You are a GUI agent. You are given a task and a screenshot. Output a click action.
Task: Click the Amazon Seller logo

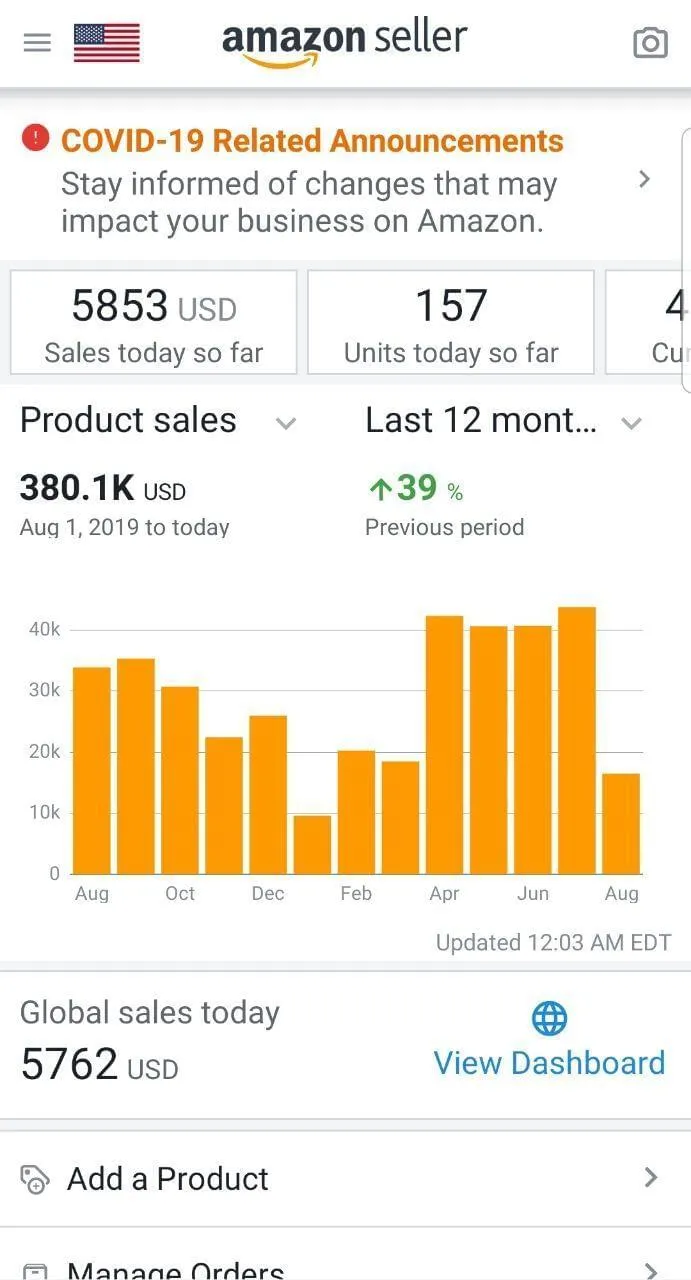344,42
